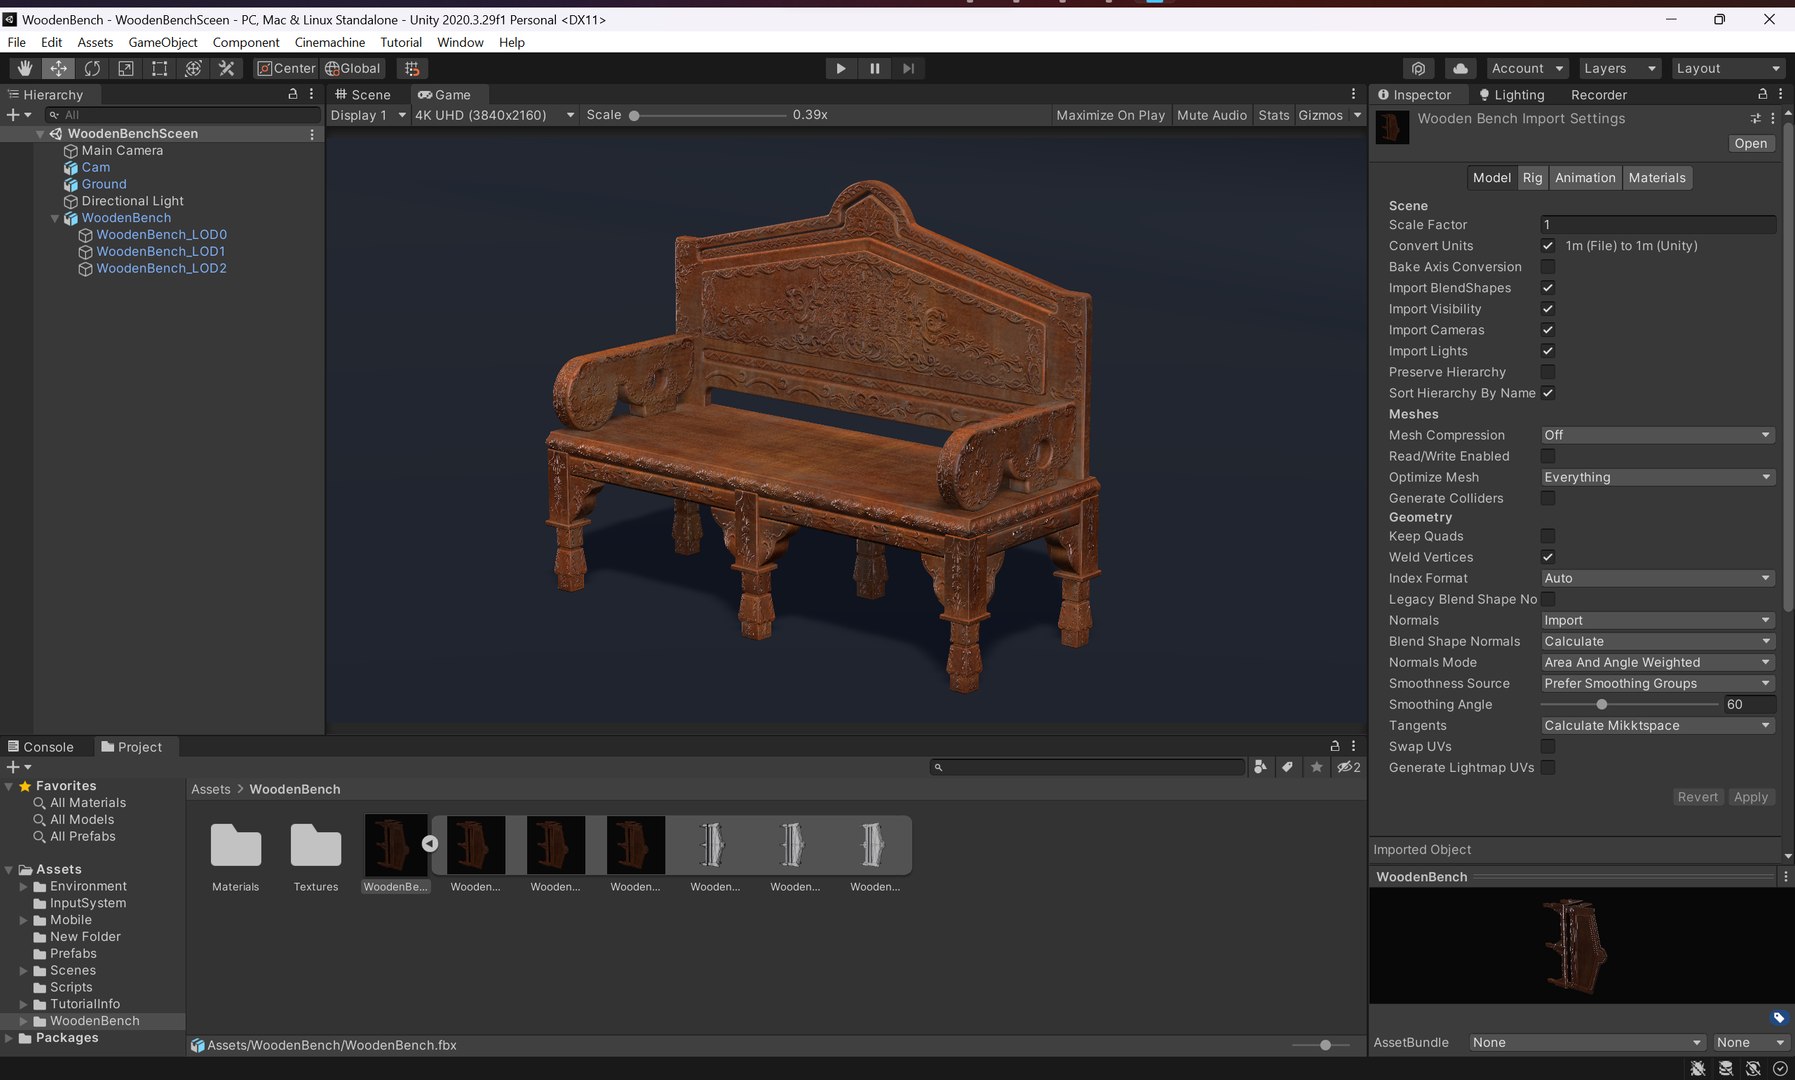
Task: Toggle Convert Units checkbox
Action: [x=1548, y=246]
